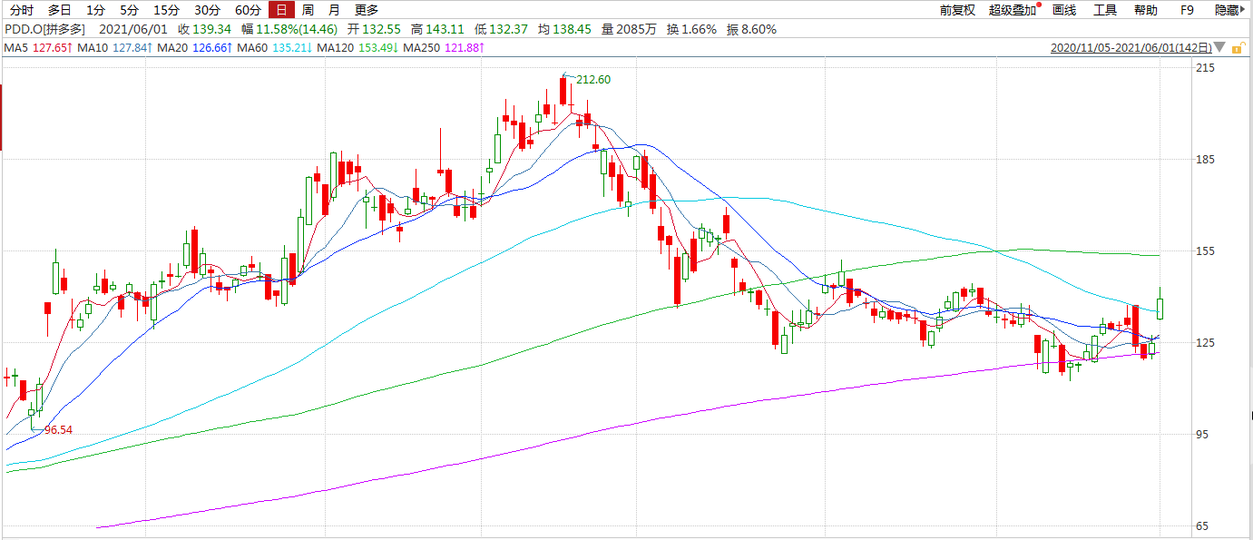The height and width of the screenshot is (540, 1253).
Task: Switch chart to 月 monthly period
Action: click(x=333, y=10)
